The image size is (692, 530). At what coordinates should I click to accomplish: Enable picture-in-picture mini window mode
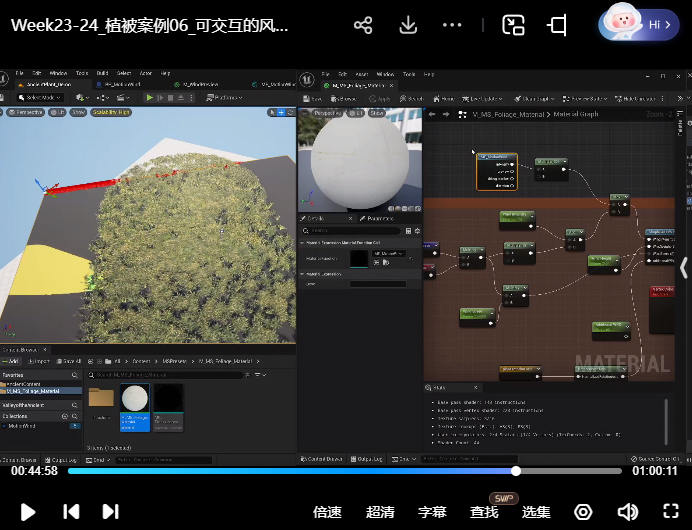pos(513,25)
